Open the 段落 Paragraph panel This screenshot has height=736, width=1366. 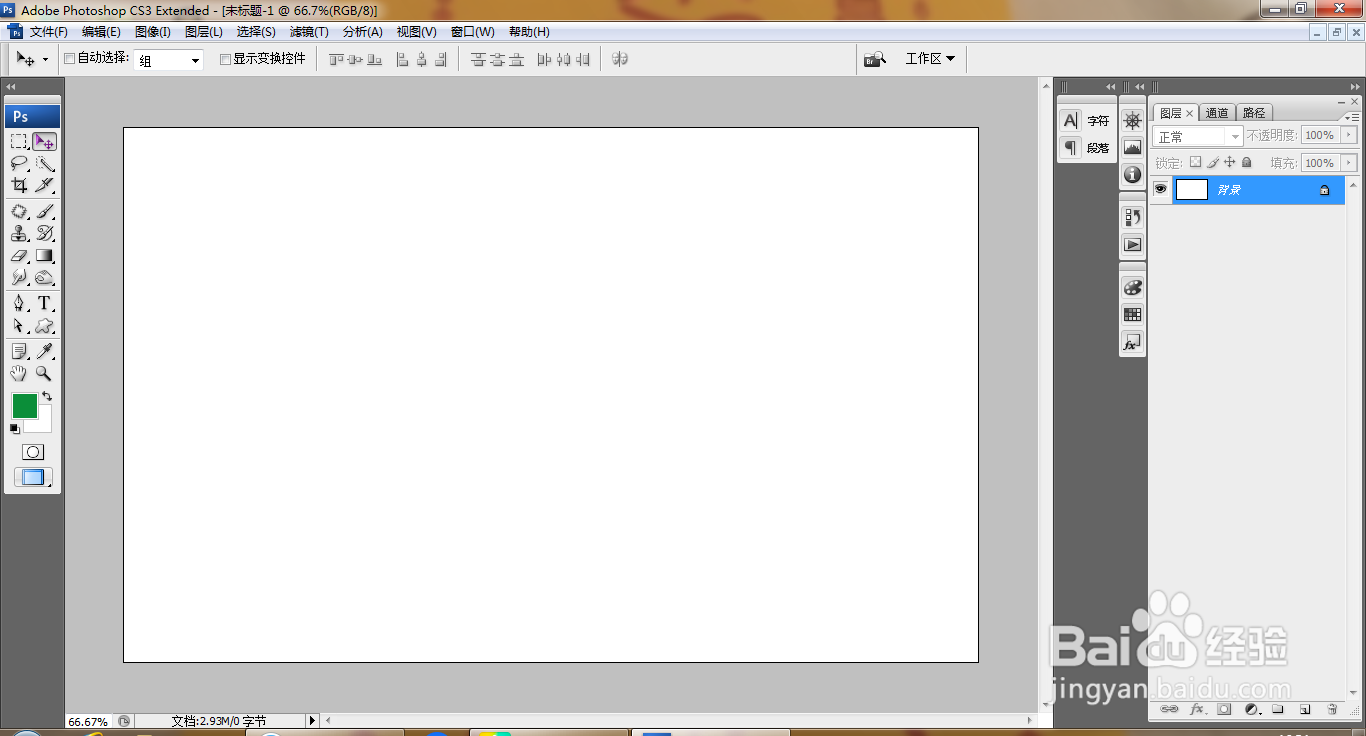1086,147
